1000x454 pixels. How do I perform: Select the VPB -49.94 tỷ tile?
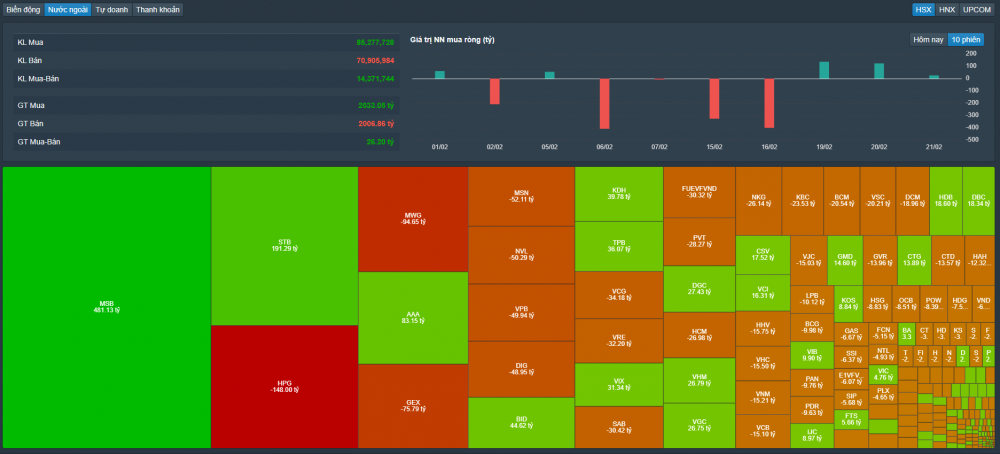[x=521, y=312]
